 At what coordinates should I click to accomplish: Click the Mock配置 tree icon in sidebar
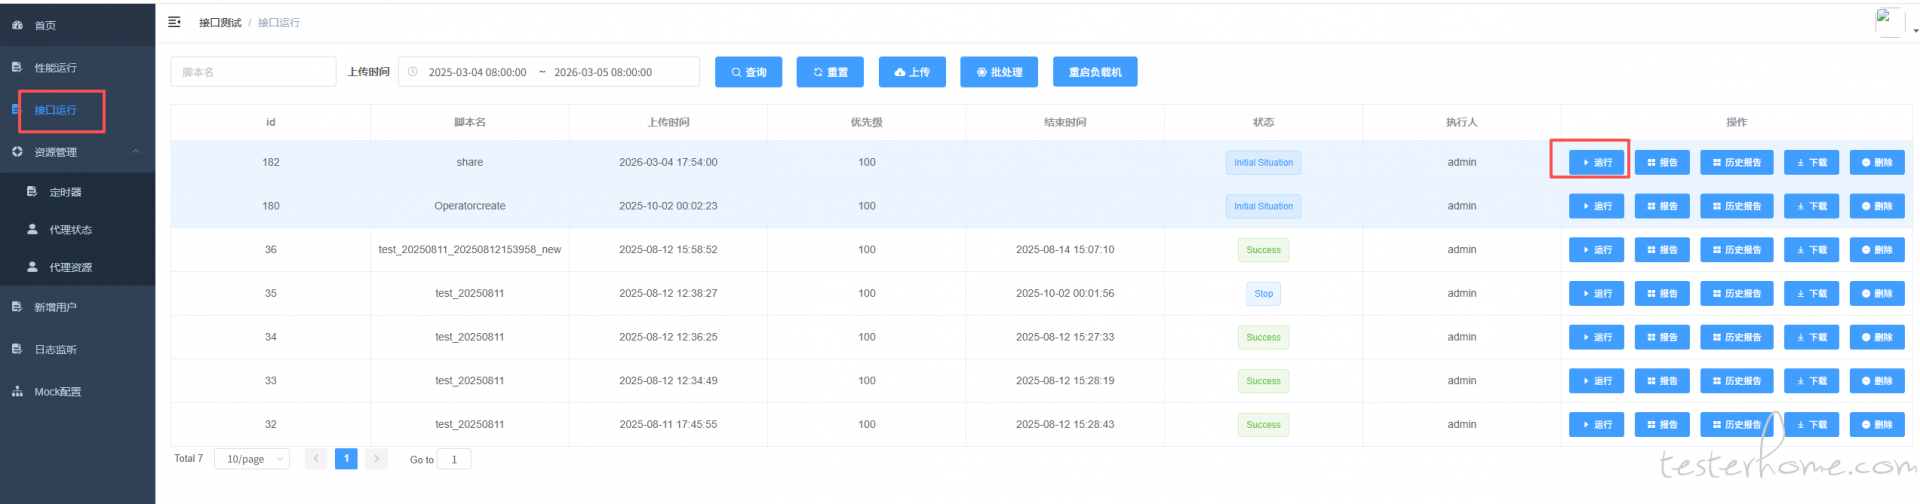17,392
